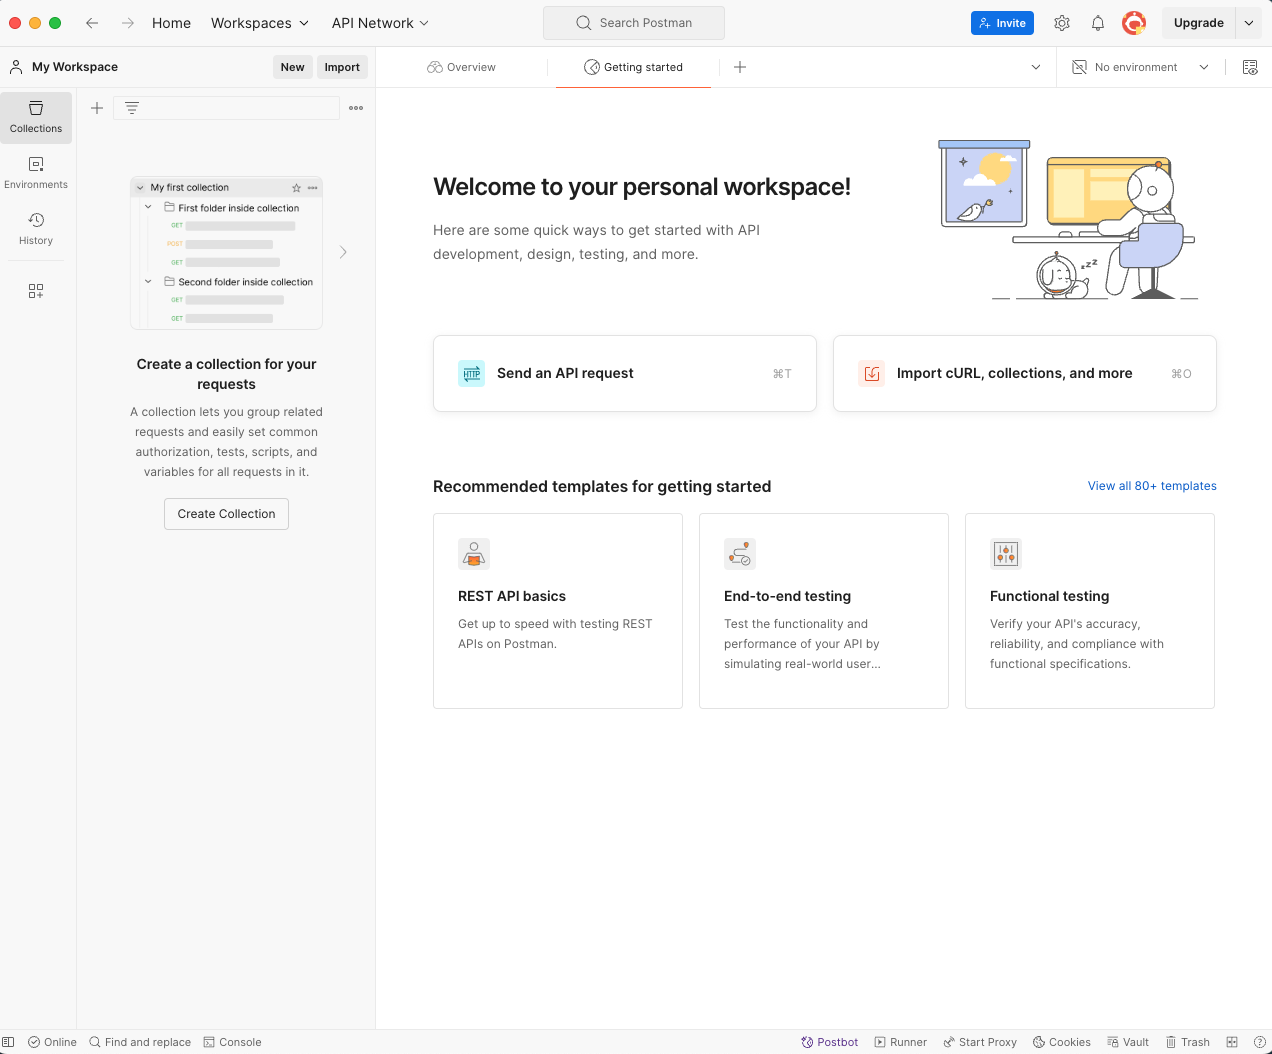Screen dimensions: 1272x1054
Task: Click the Upgrade button
Action: click(x=1198, y=23)
